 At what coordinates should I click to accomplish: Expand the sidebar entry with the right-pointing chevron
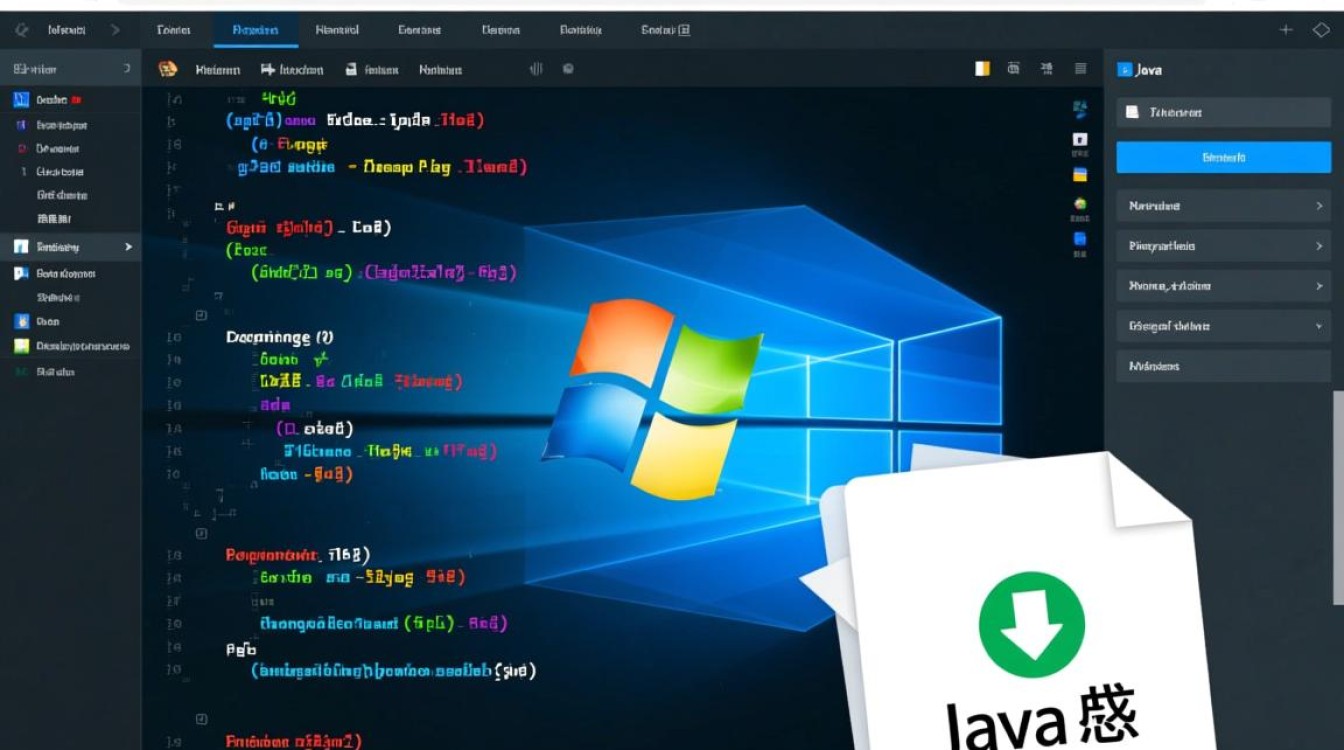(70, 246)
